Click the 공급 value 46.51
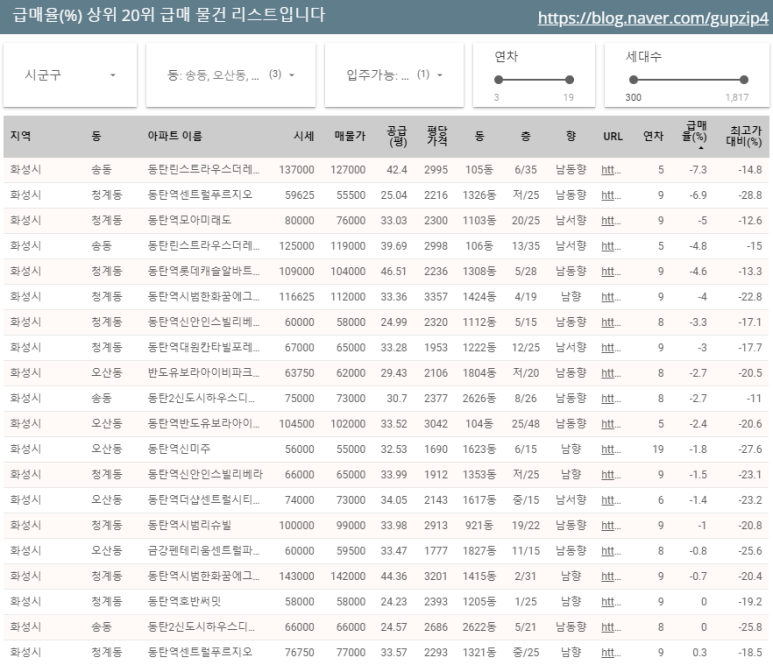Screen dimensions: 773x665 coord(394,272)
